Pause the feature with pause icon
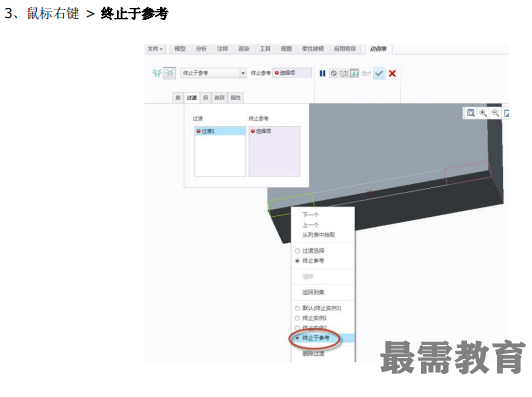The height and width of the screenshot is (397, 532). 322,73
